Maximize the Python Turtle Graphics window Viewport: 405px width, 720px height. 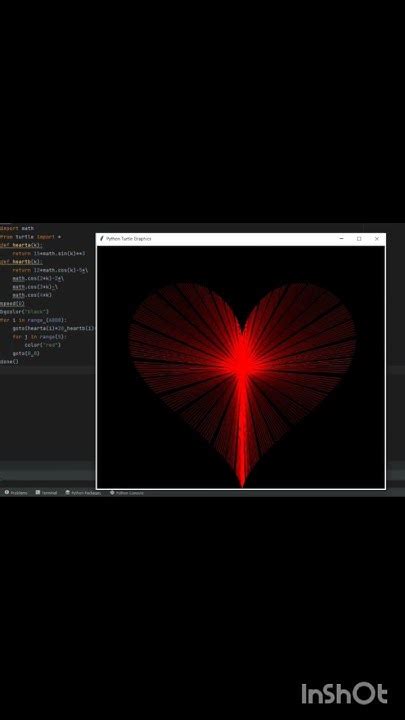pos(359,239)
